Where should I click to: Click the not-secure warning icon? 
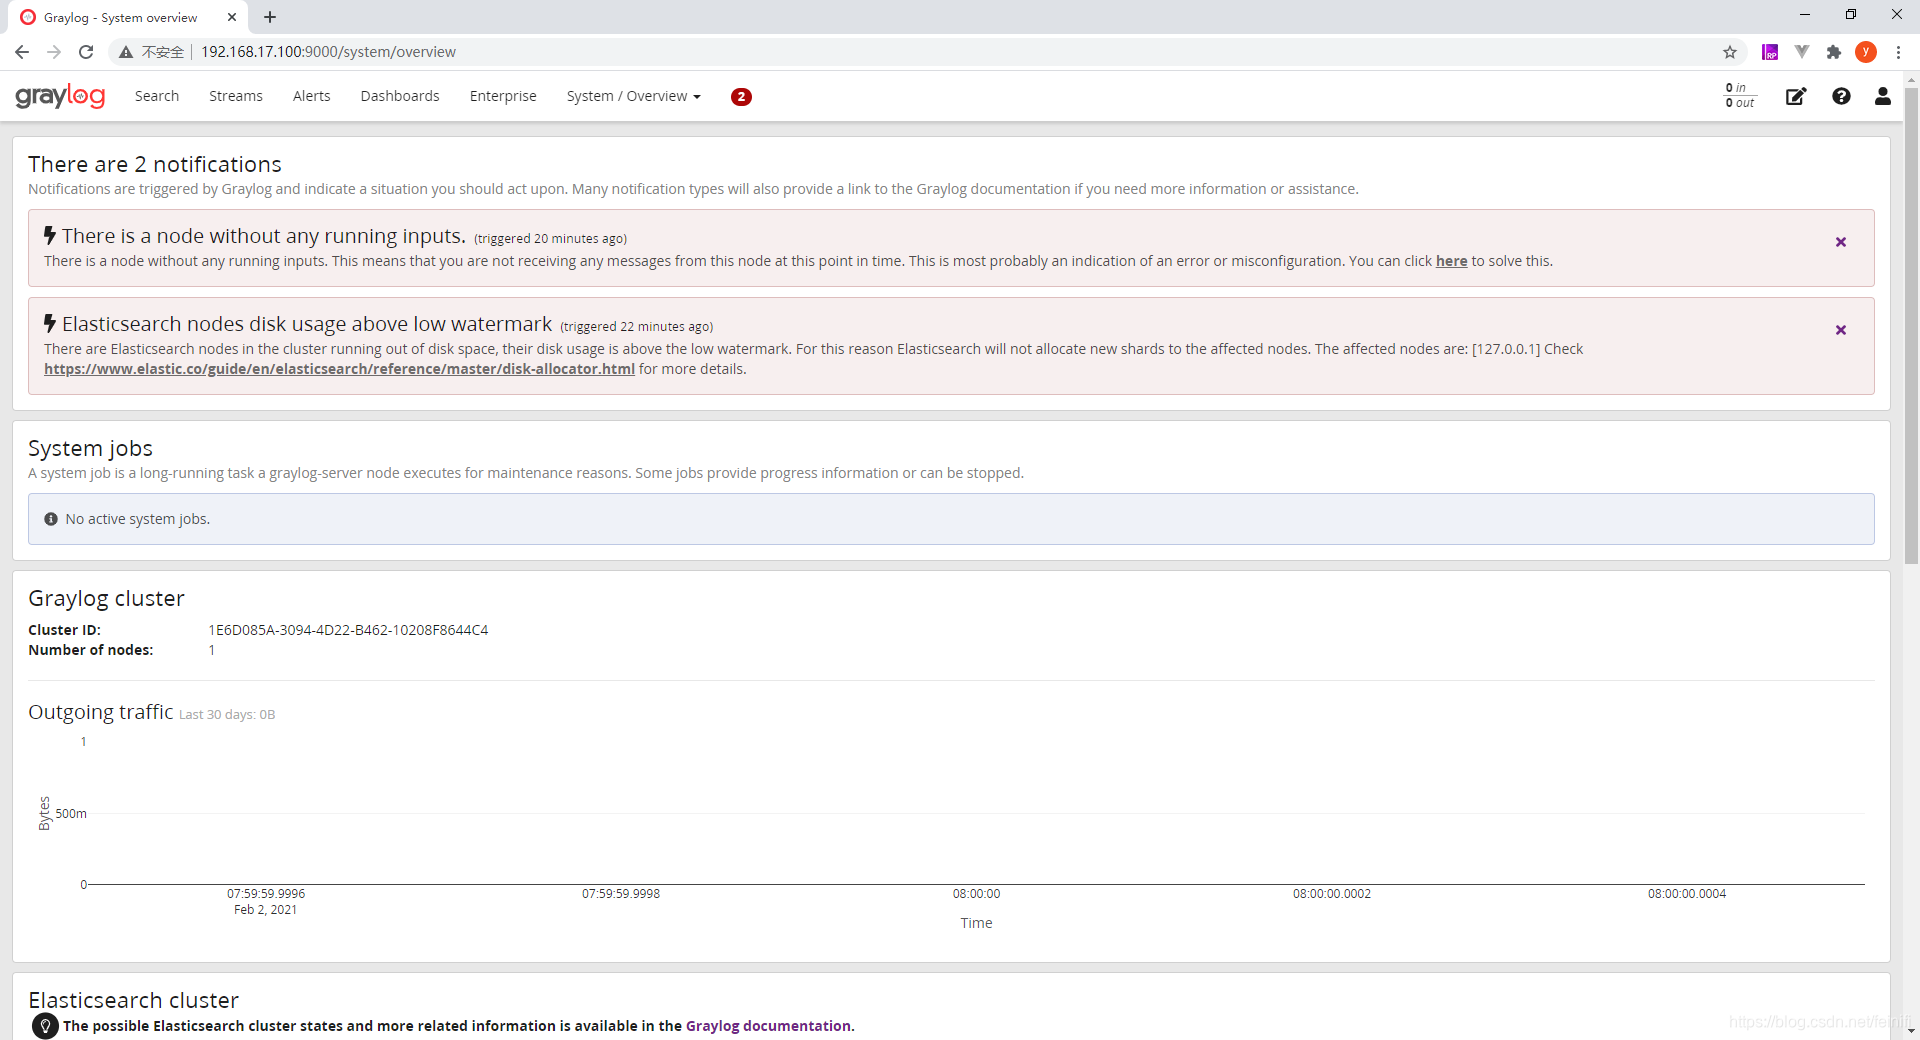[x=126, y=52]
